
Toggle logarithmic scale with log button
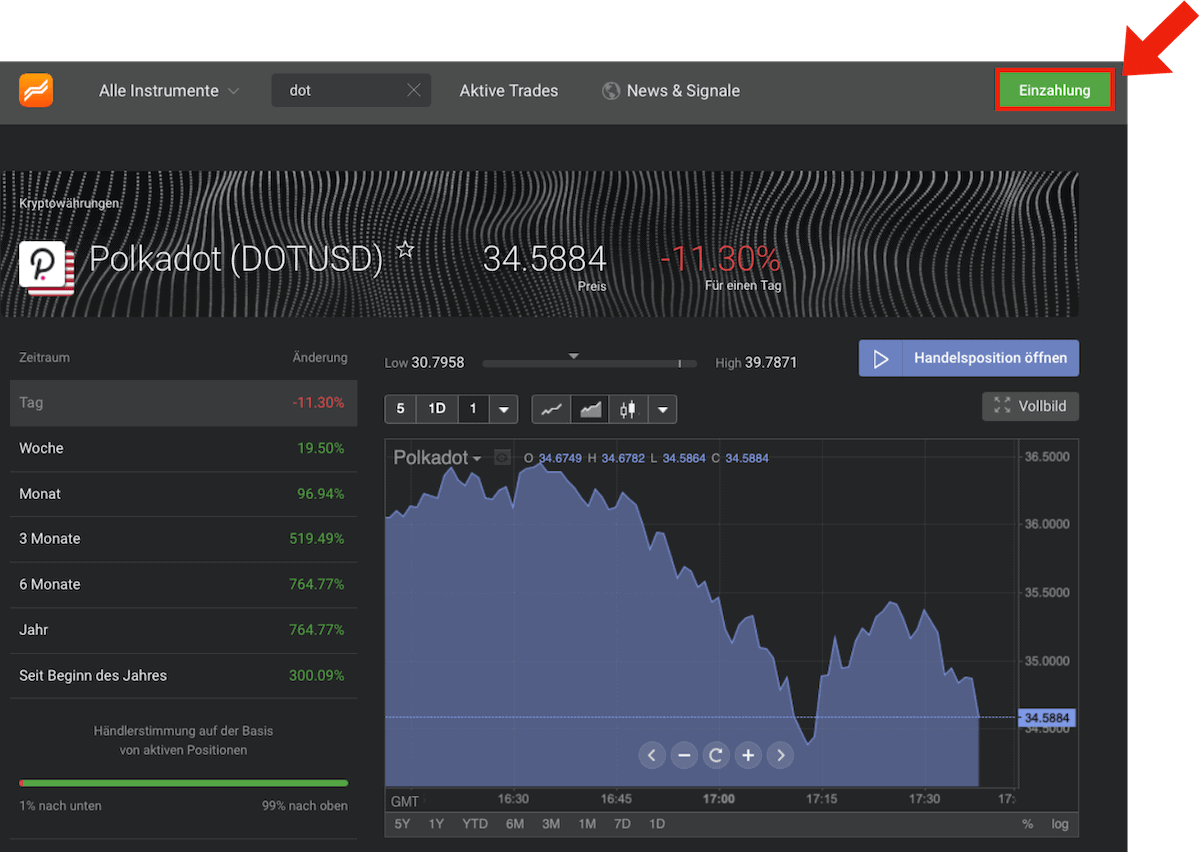[1058, 824]
